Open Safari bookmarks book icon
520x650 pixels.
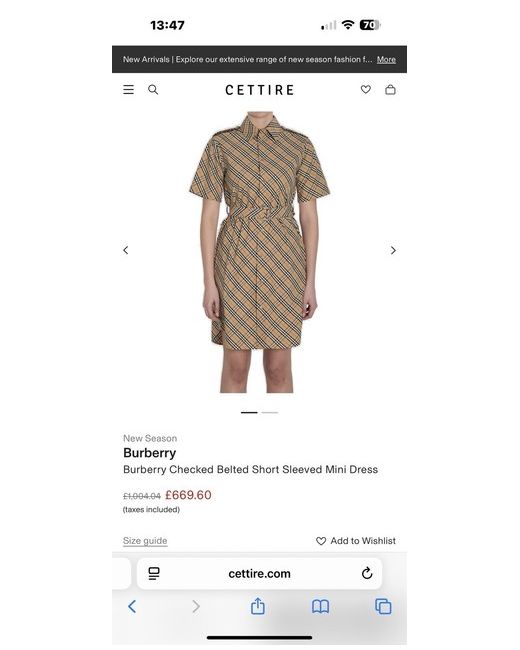click(321, 607)
